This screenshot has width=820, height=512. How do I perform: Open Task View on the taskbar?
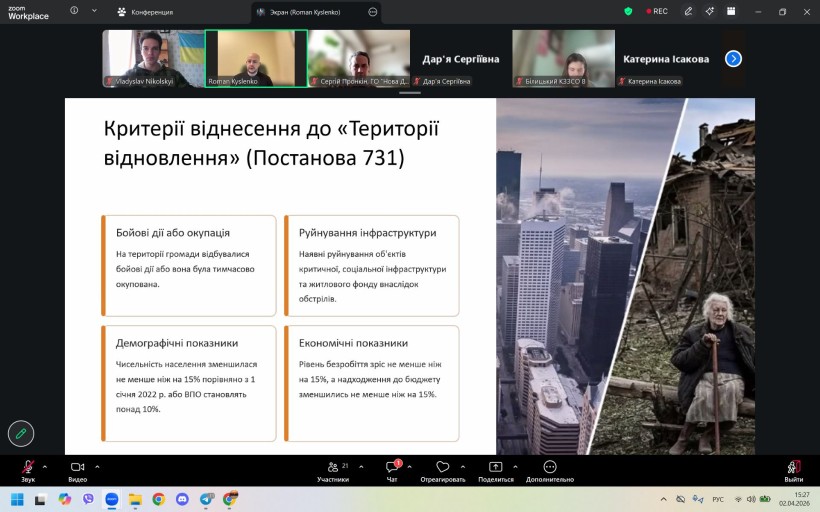pos(40,499)
